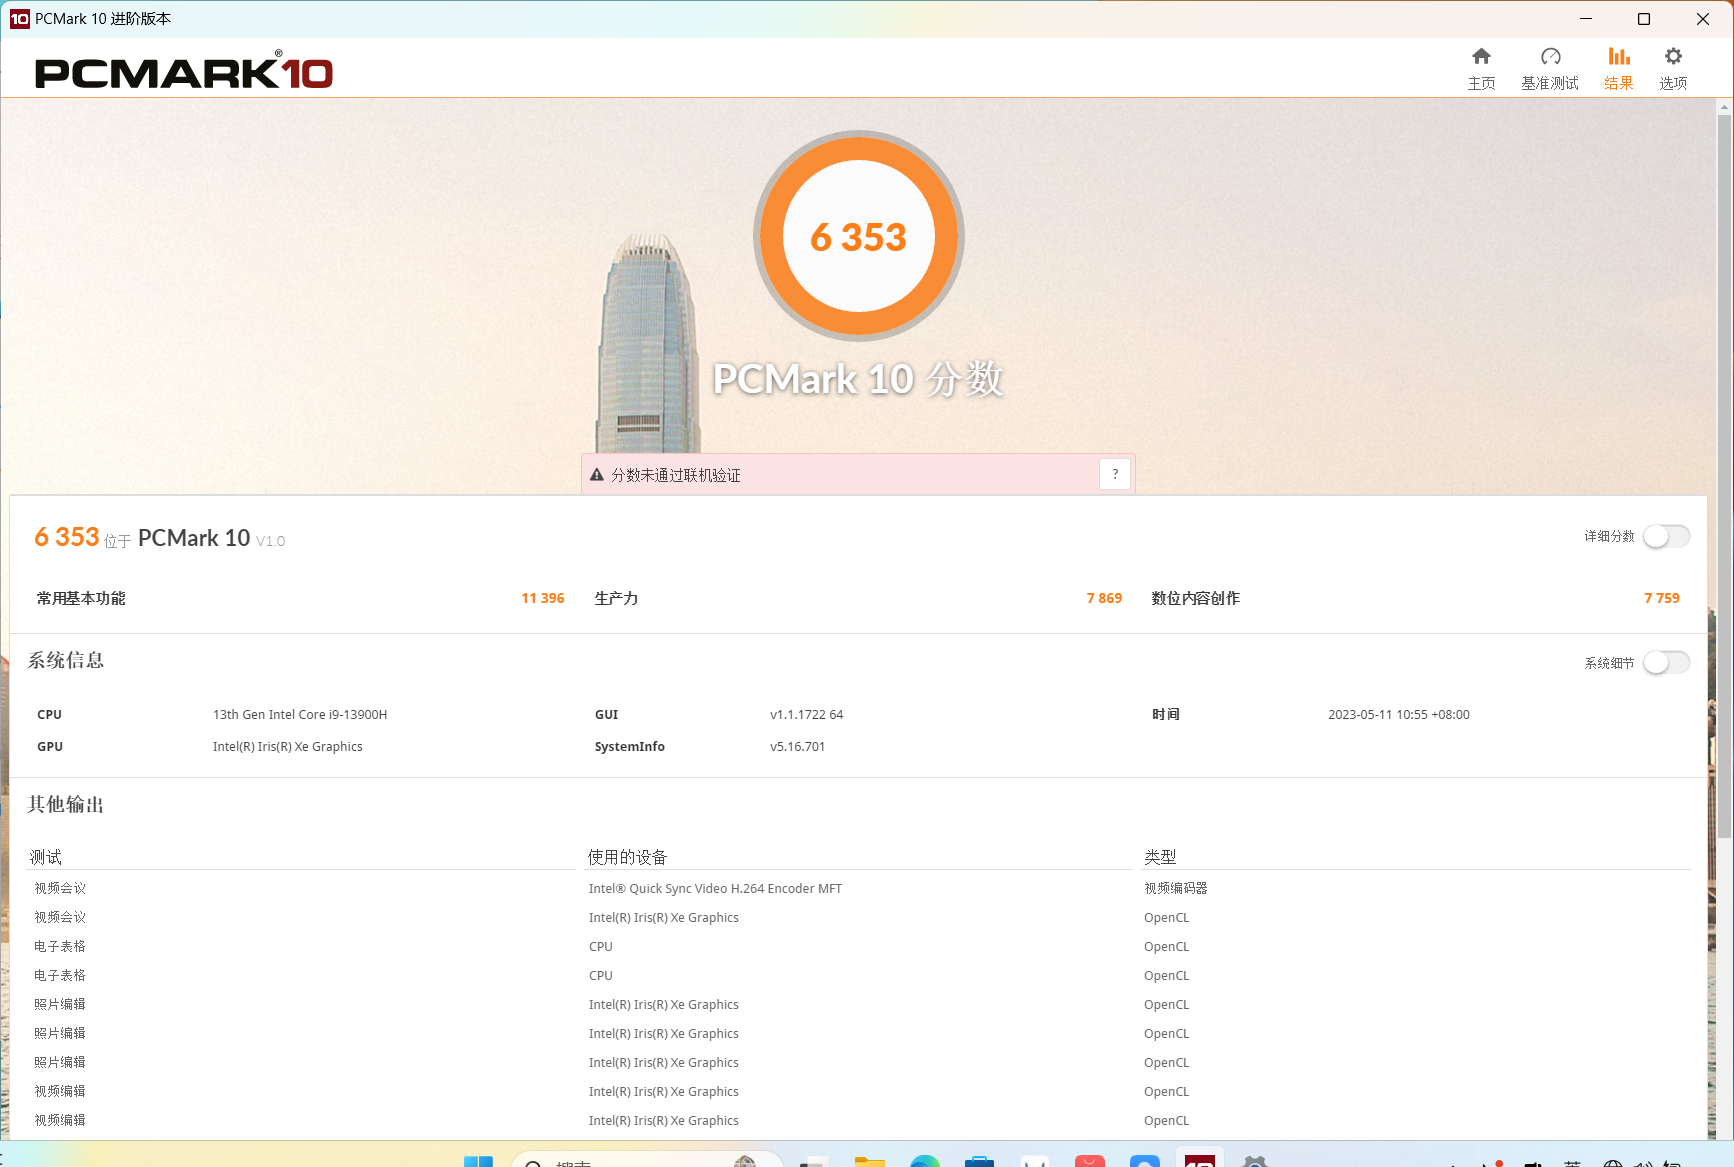This screenshot has height=1167, width=1734.
Task: Click the 7 869 productivity score
Action: pos(1104,598)
